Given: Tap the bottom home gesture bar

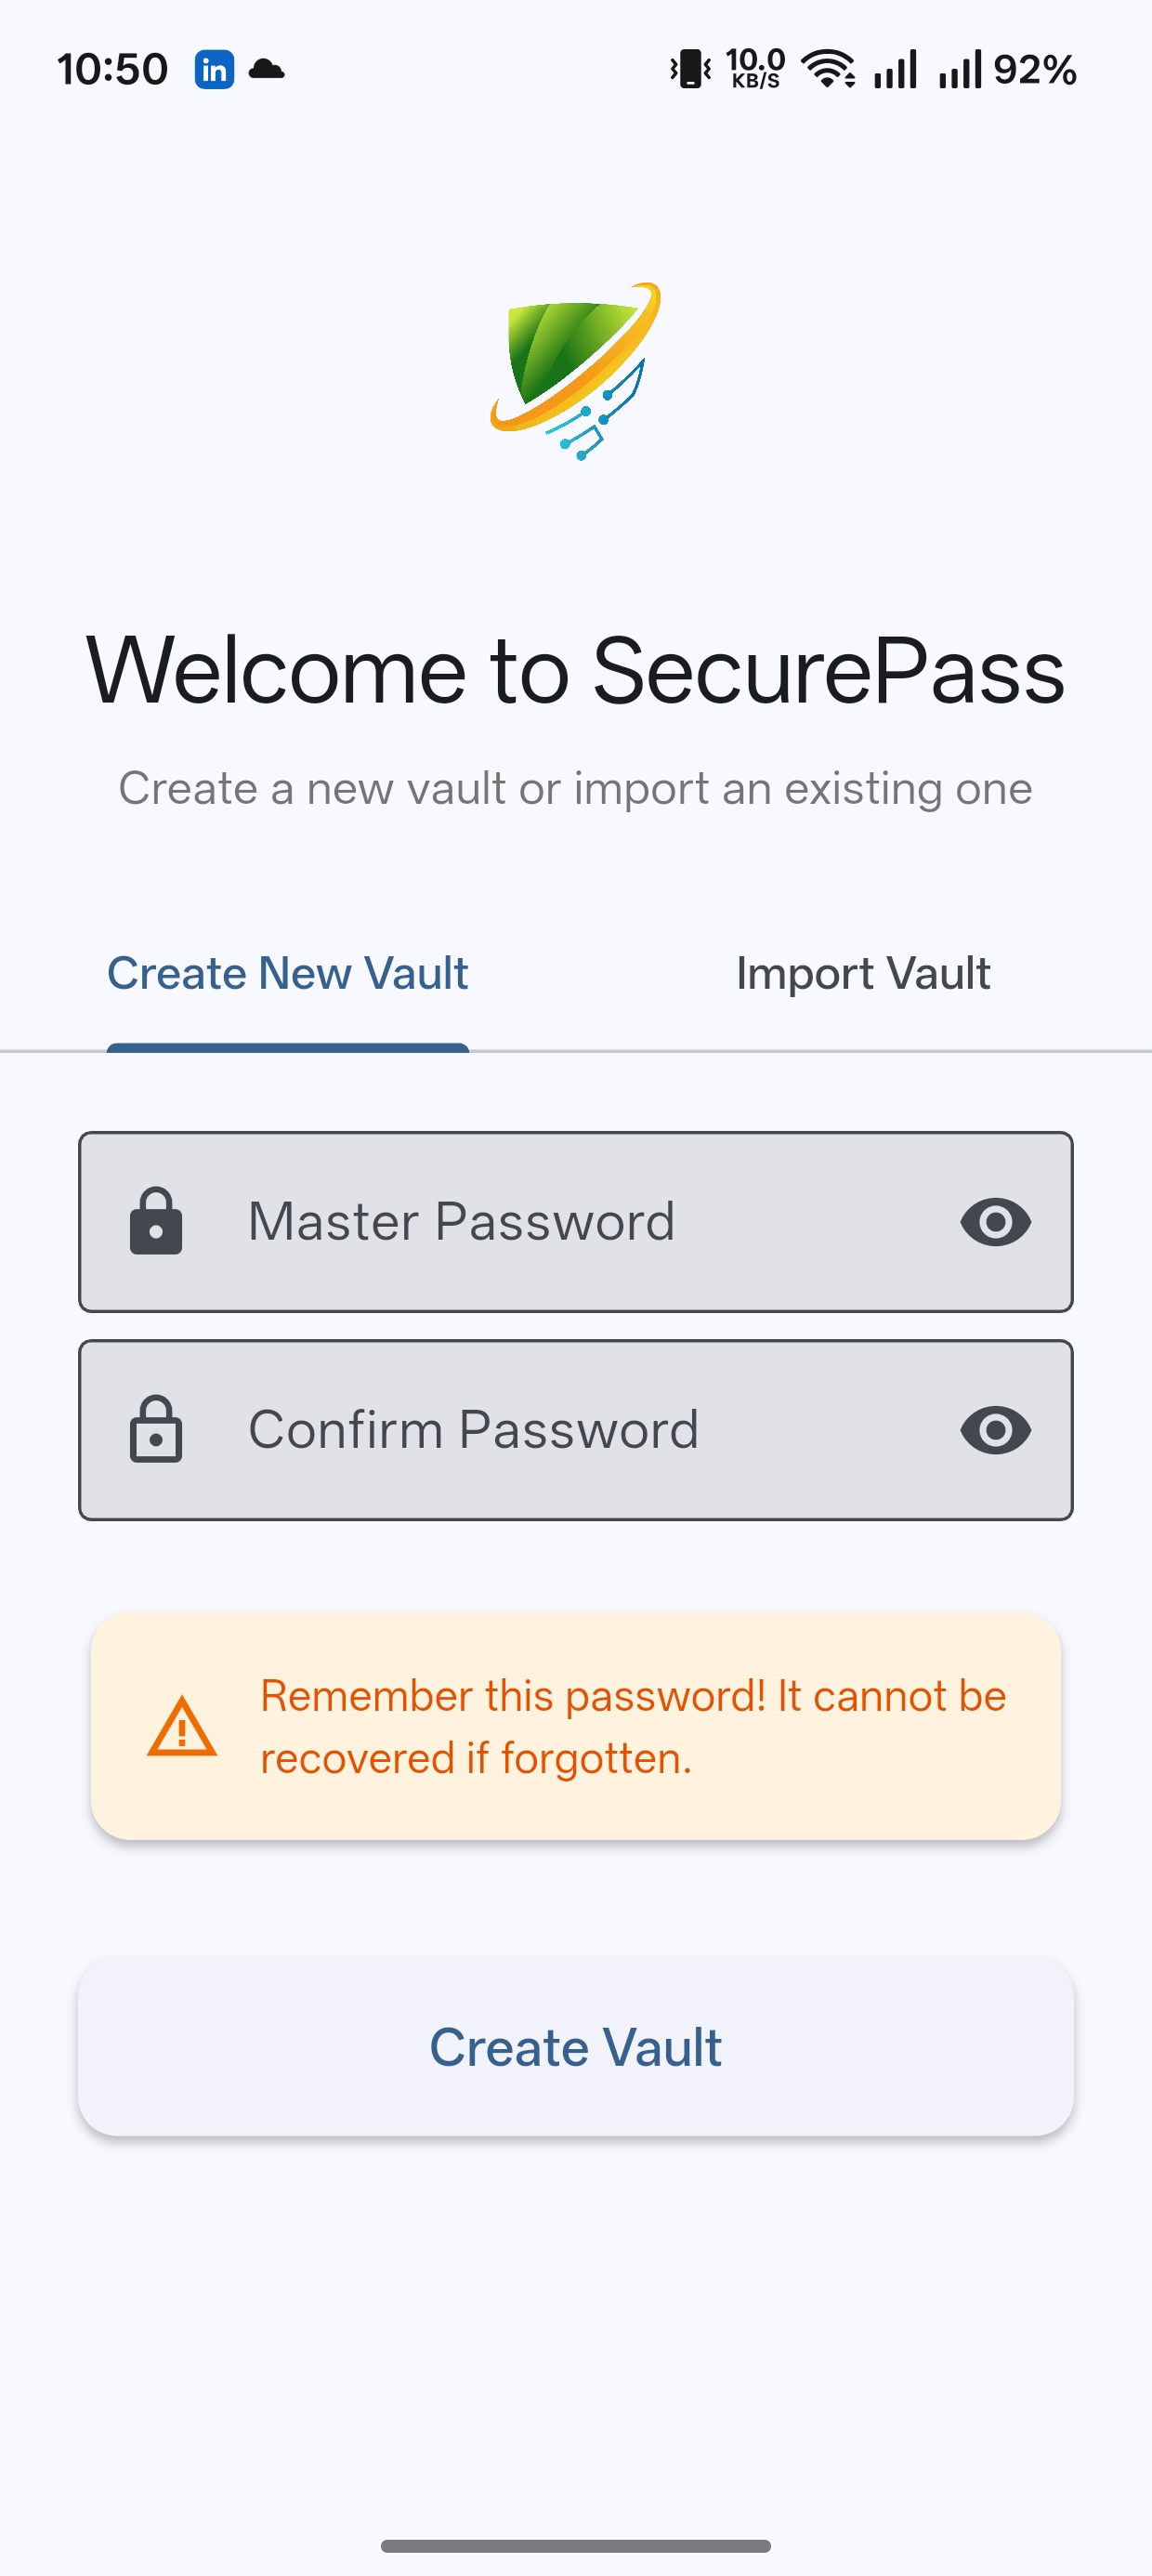Looking at the screenshot, I should click(575, 2545).
